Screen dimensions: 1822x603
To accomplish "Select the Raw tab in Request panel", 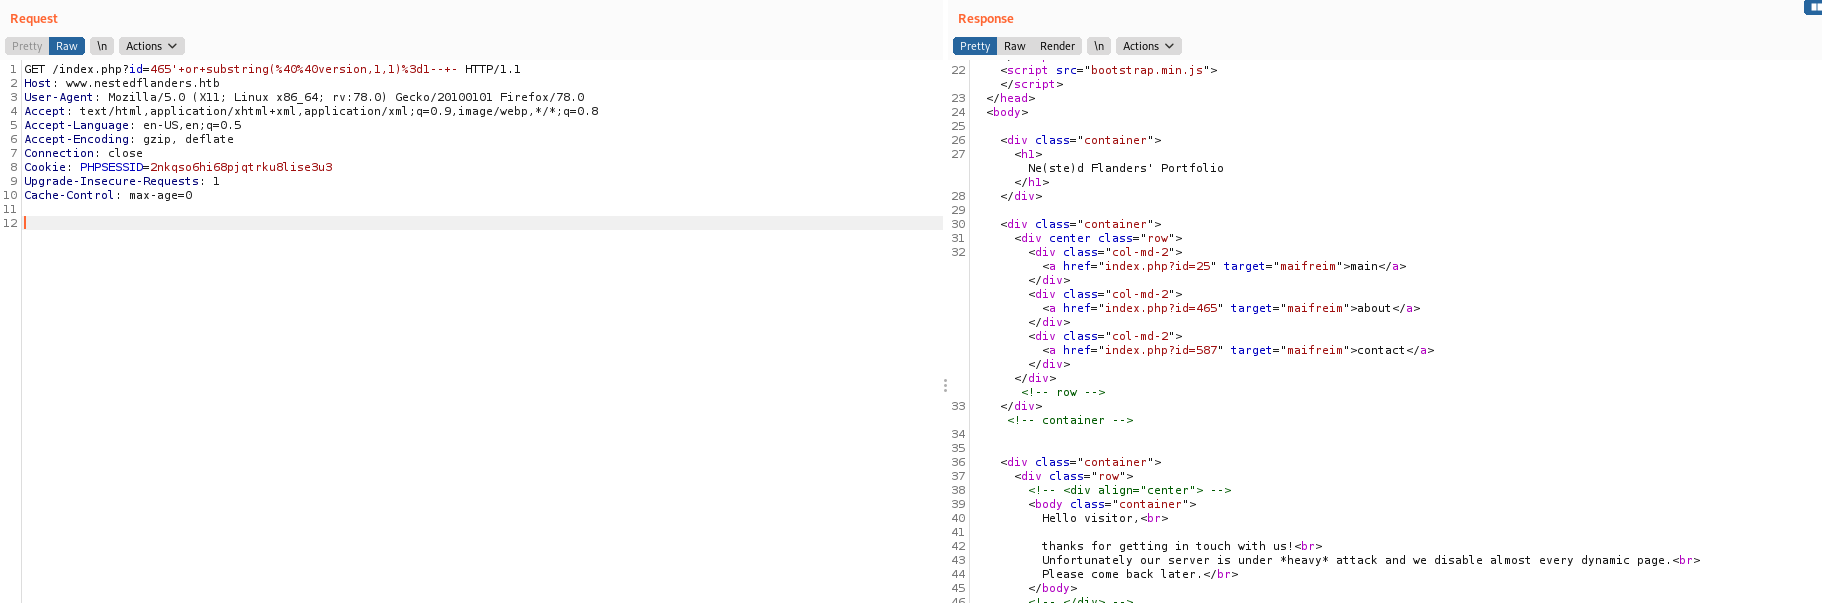I will point(67,46).
